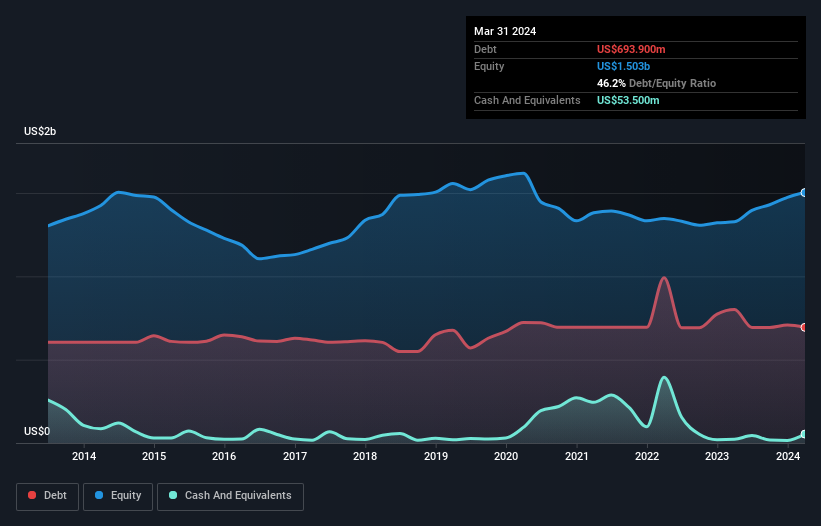Image resolution: width=821 pixels, height=526 pixels.
Task: Click the 2017 x-axis label
Action: pyautogui.click(x=295, y=456)
